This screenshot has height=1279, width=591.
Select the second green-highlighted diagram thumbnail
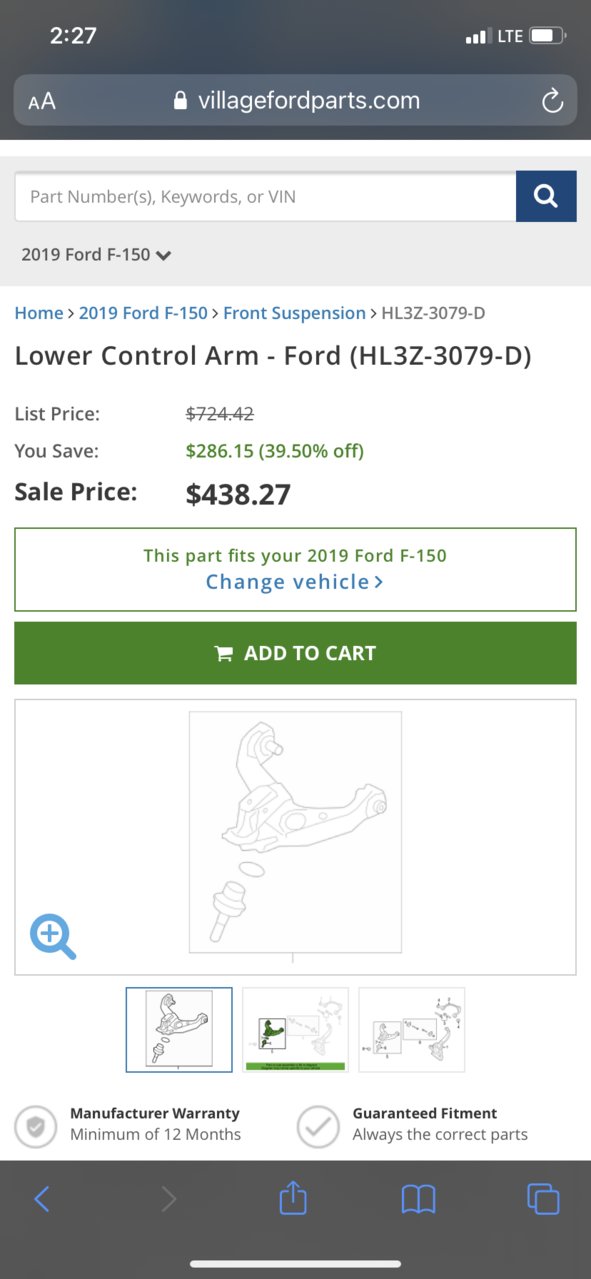point(295,1030)
